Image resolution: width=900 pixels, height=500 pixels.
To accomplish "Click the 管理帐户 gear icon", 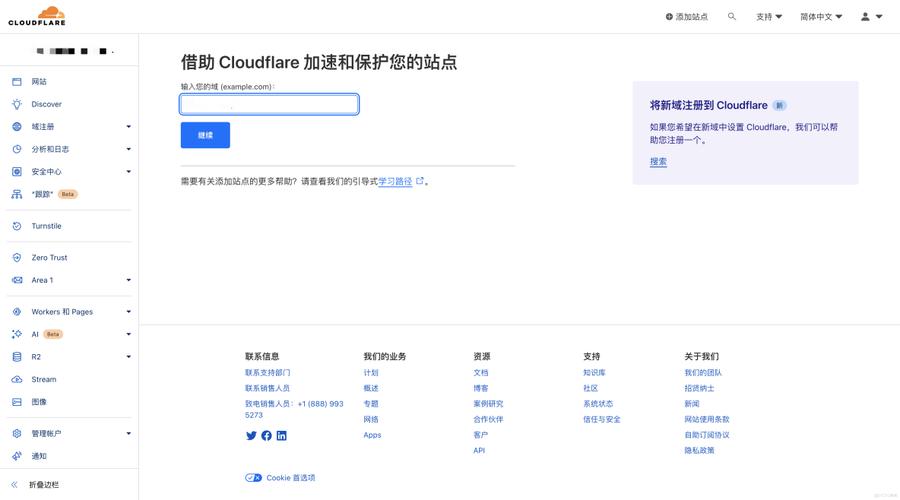I will coord(17,433).
